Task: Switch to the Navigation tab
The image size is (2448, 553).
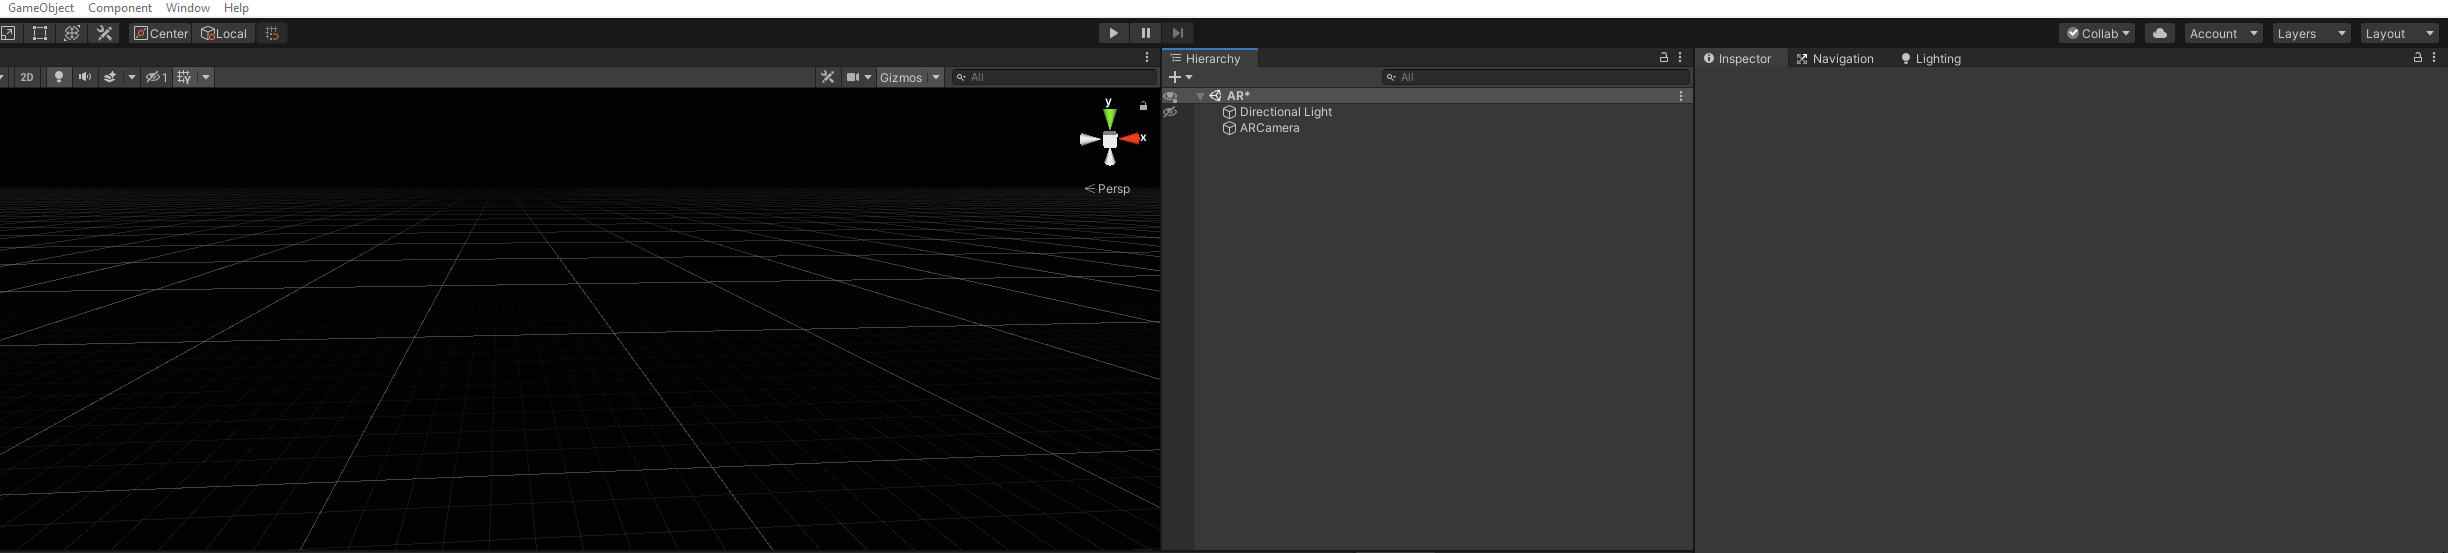Action: [1835, 59]
